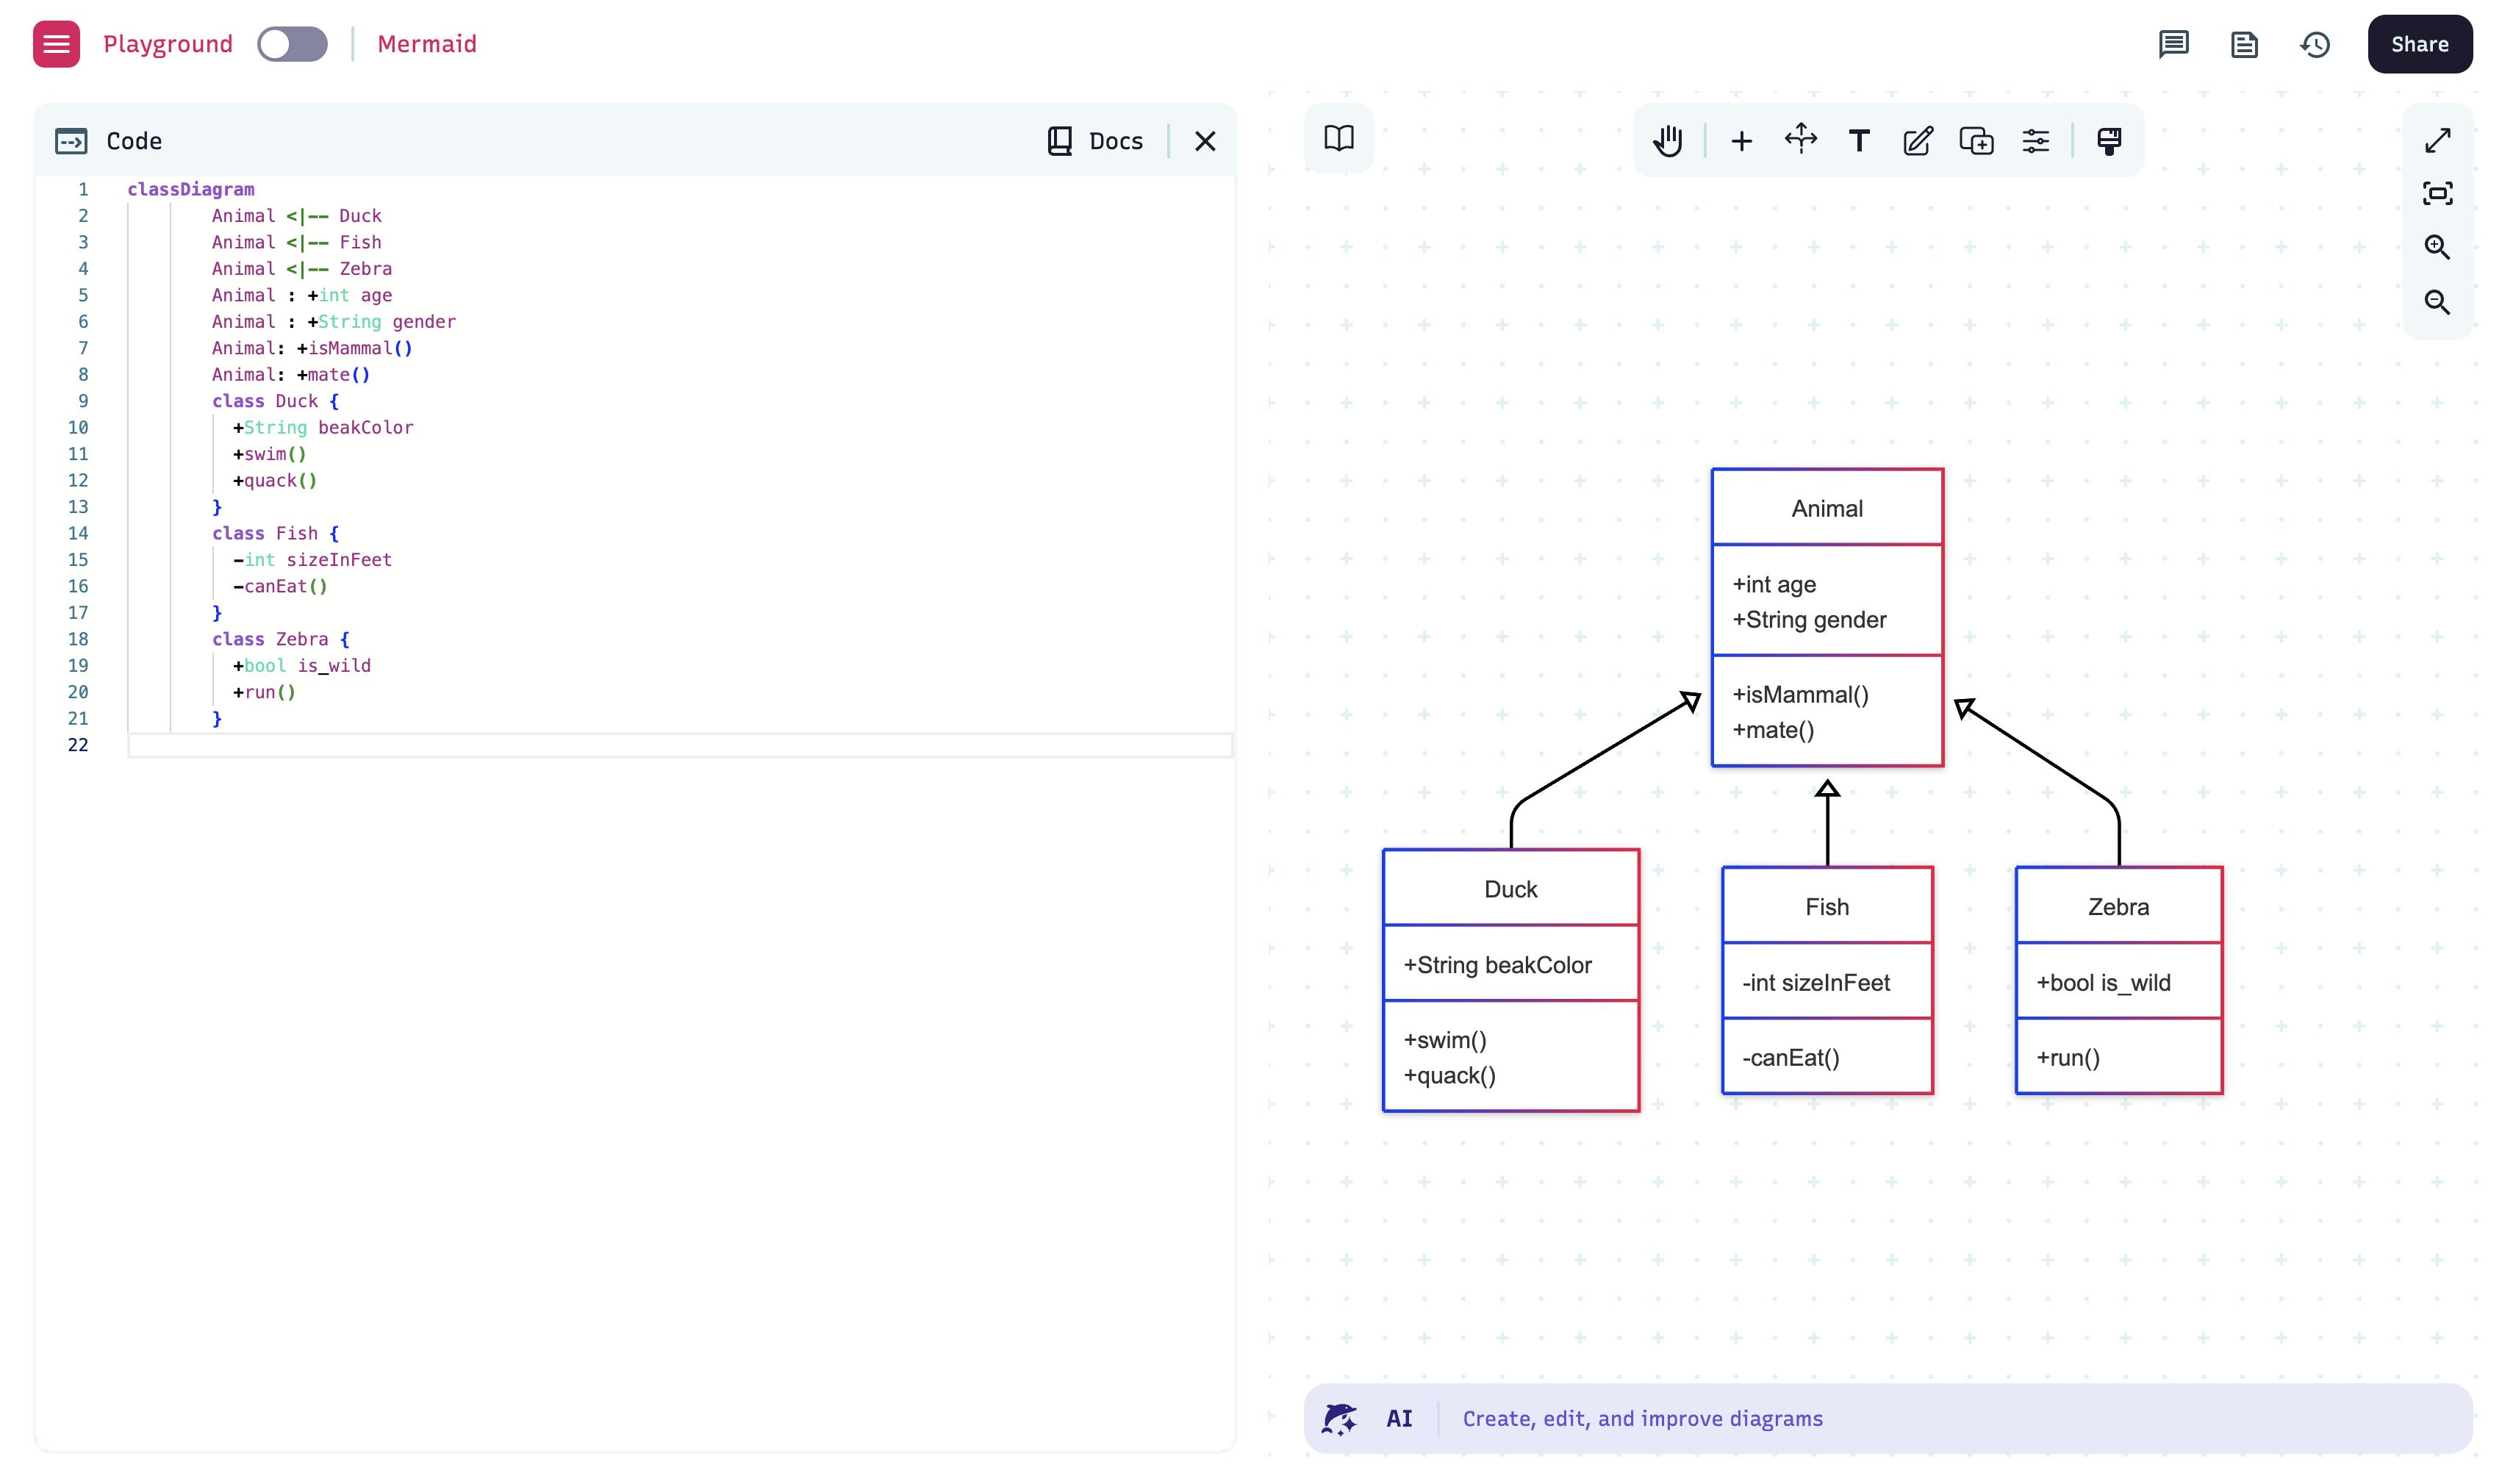Click the zoom out magnifier
Image resolution: width=2502 pixels, height=1484 pixels.
[x=2436, y=302]
